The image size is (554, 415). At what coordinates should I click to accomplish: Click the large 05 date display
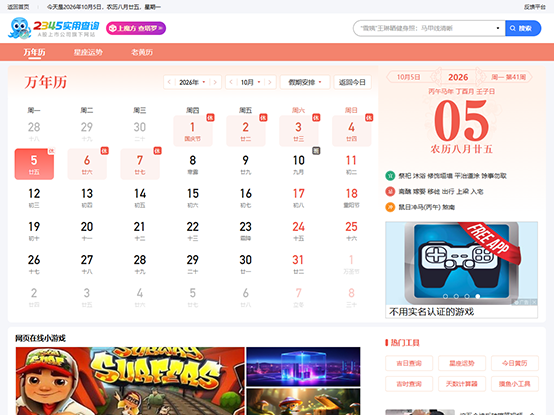point(461,120)
